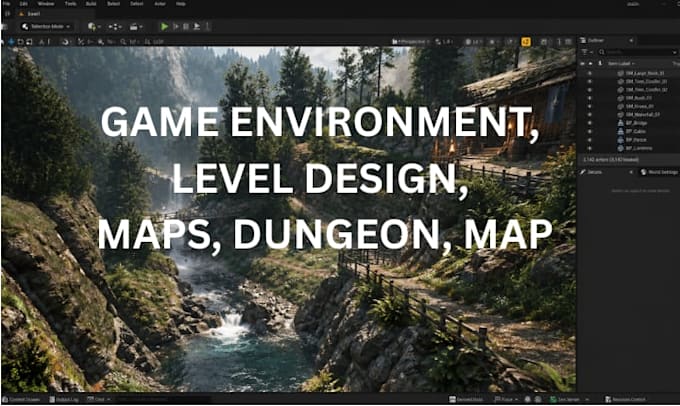Toggle visibility of SM_Waterfall_01

[589, 115]
